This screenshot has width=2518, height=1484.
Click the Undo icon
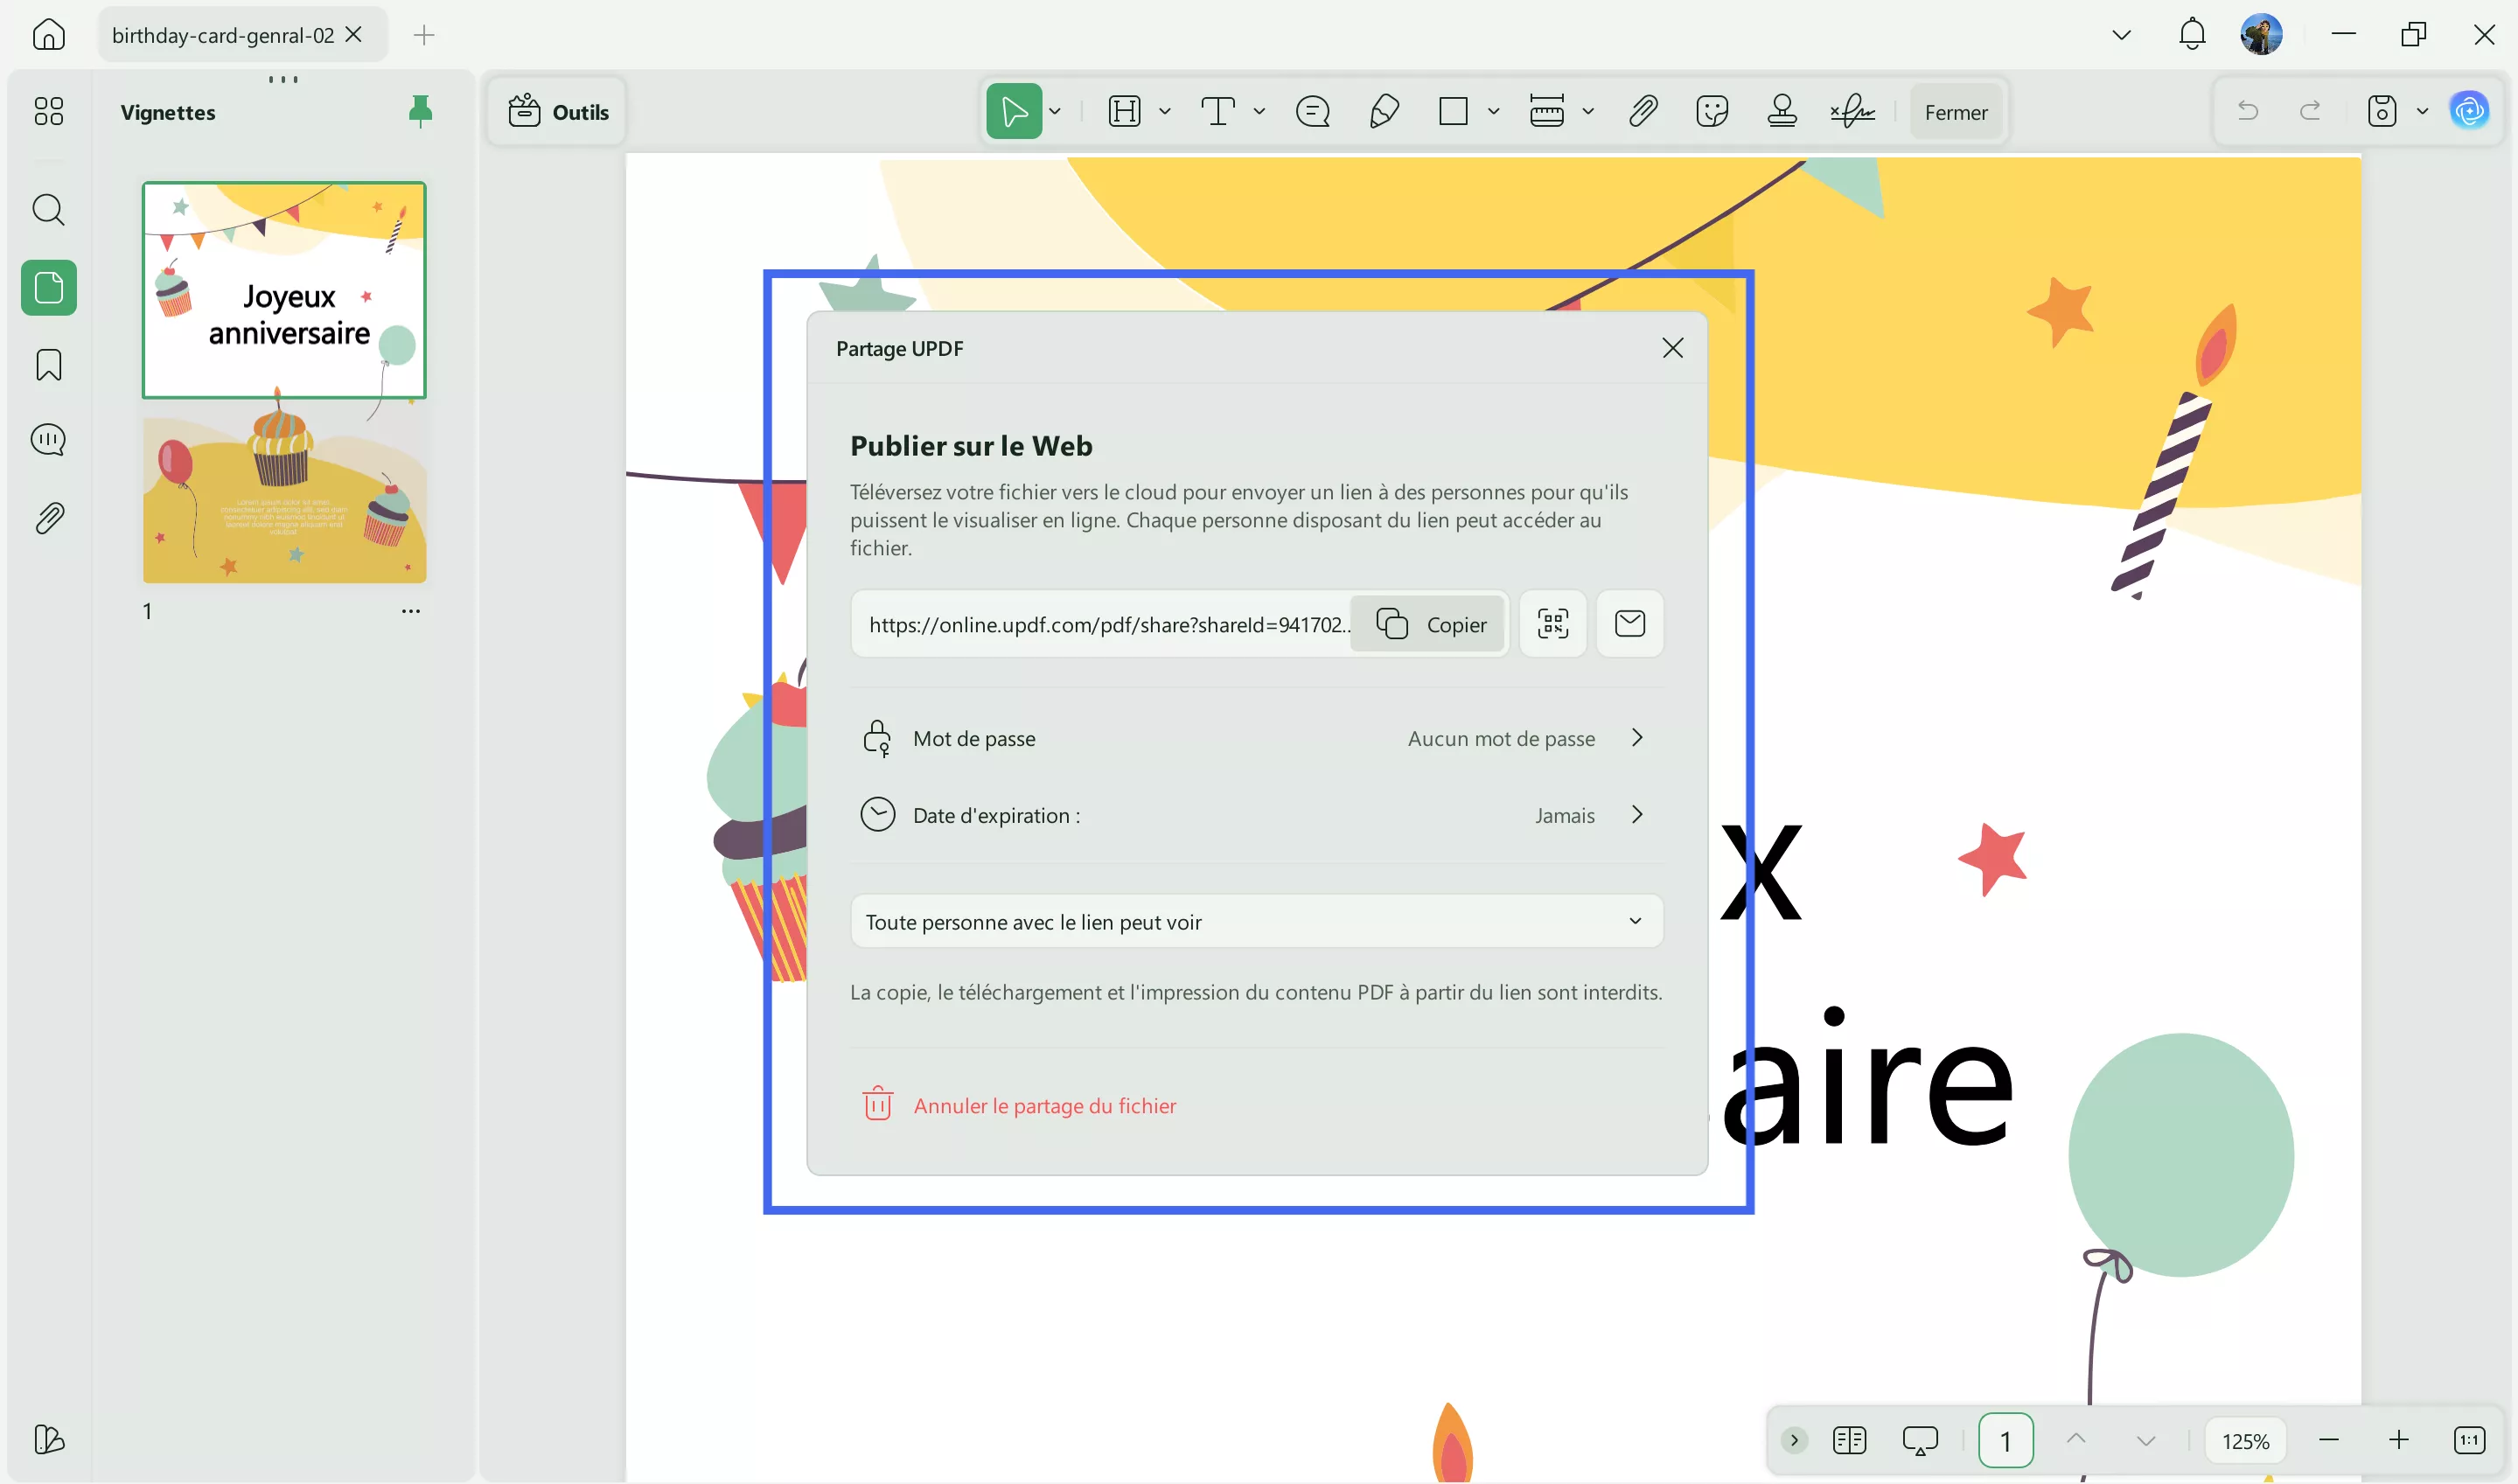(x=2247, y=110)
